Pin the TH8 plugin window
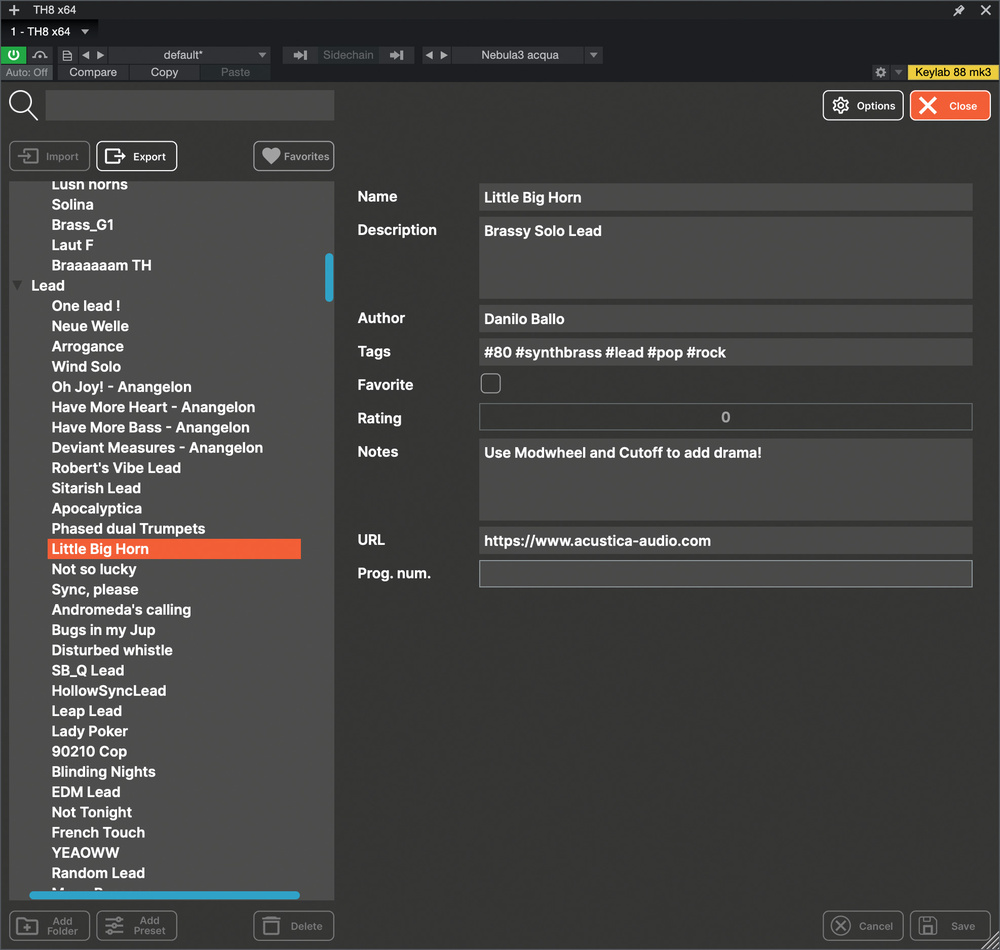The width and height of the screenshot is (1000, 950). pyautogui.click(x=959, y=10)
